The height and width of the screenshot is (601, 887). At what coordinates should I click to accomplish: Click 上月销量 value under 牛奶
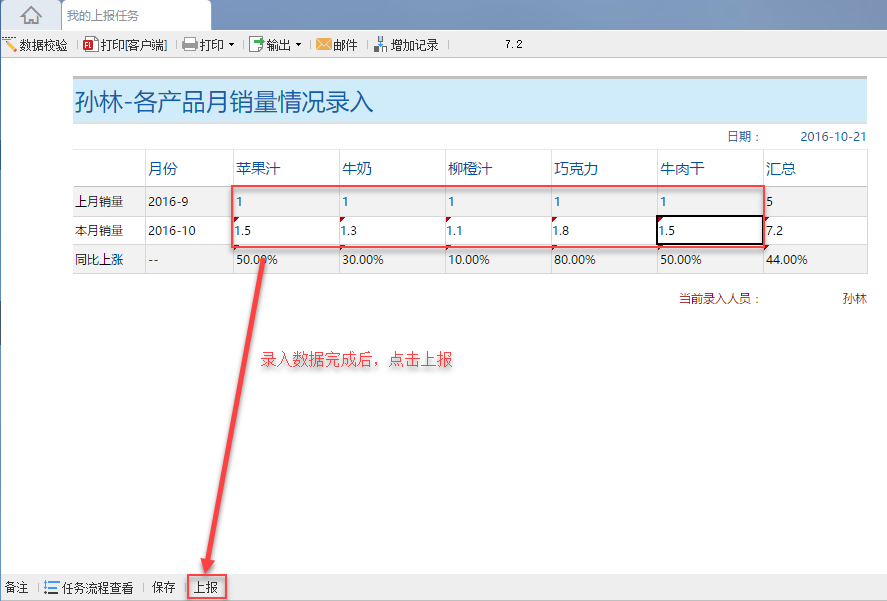(x=392, y=201)
